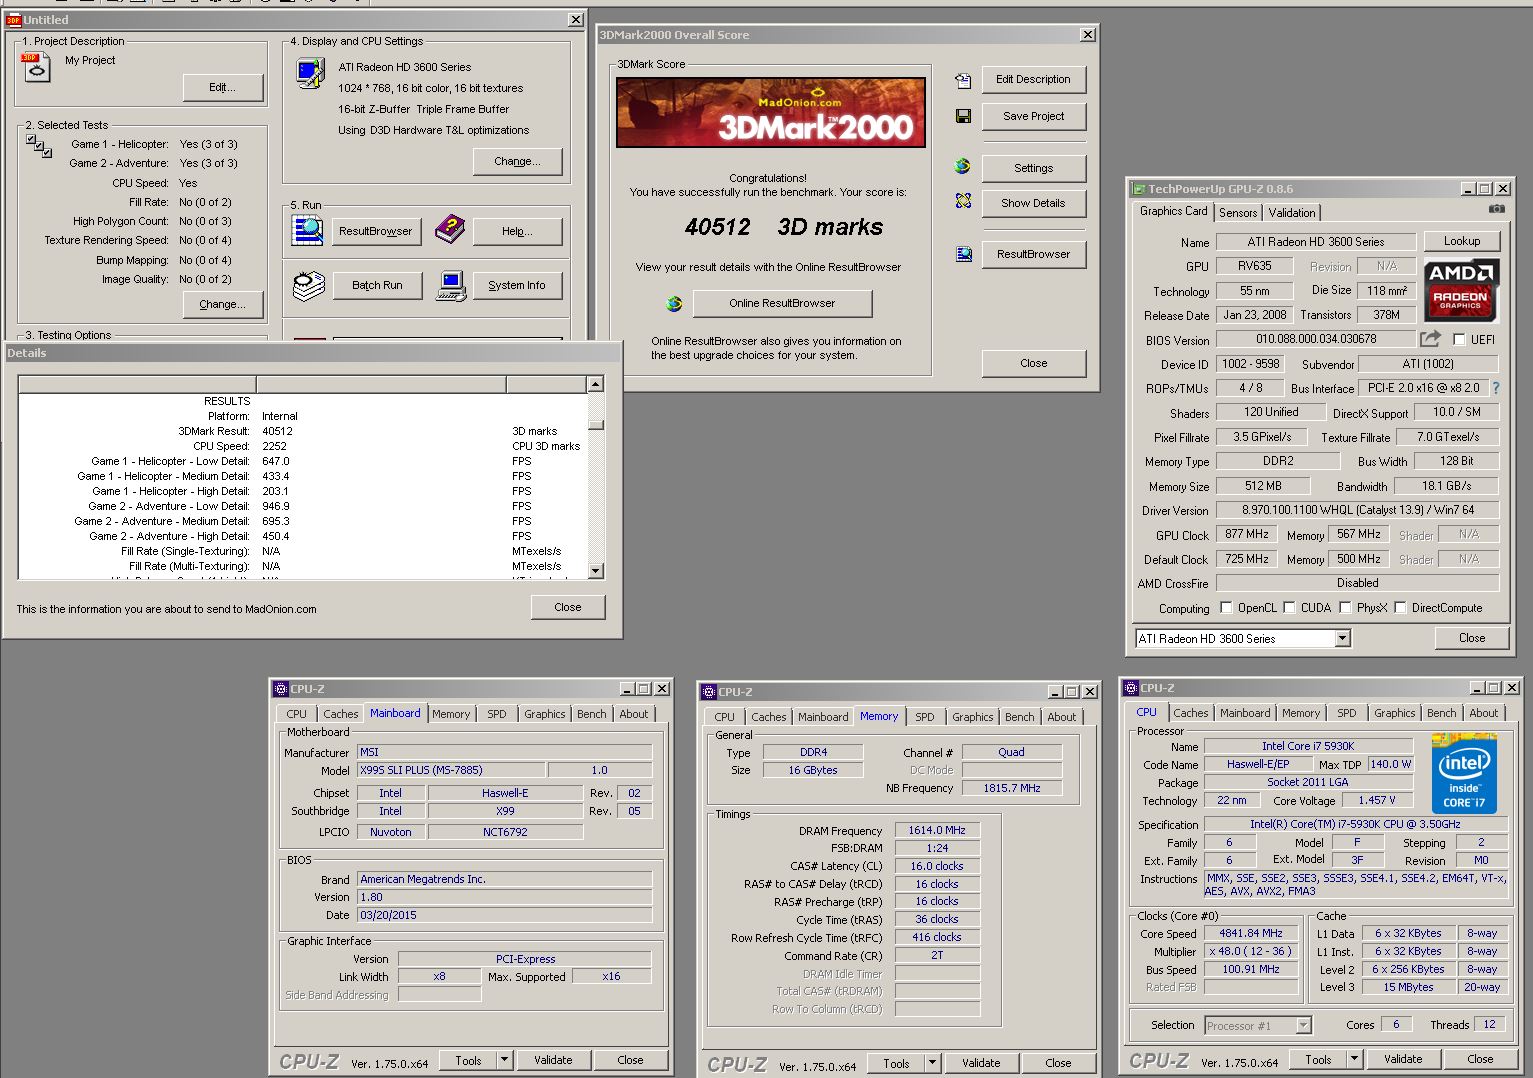The height and width of the screenshot is (1078, 1533).
Task: Click the AMD Radeon Graphics logo
Action: point(1460,290)
